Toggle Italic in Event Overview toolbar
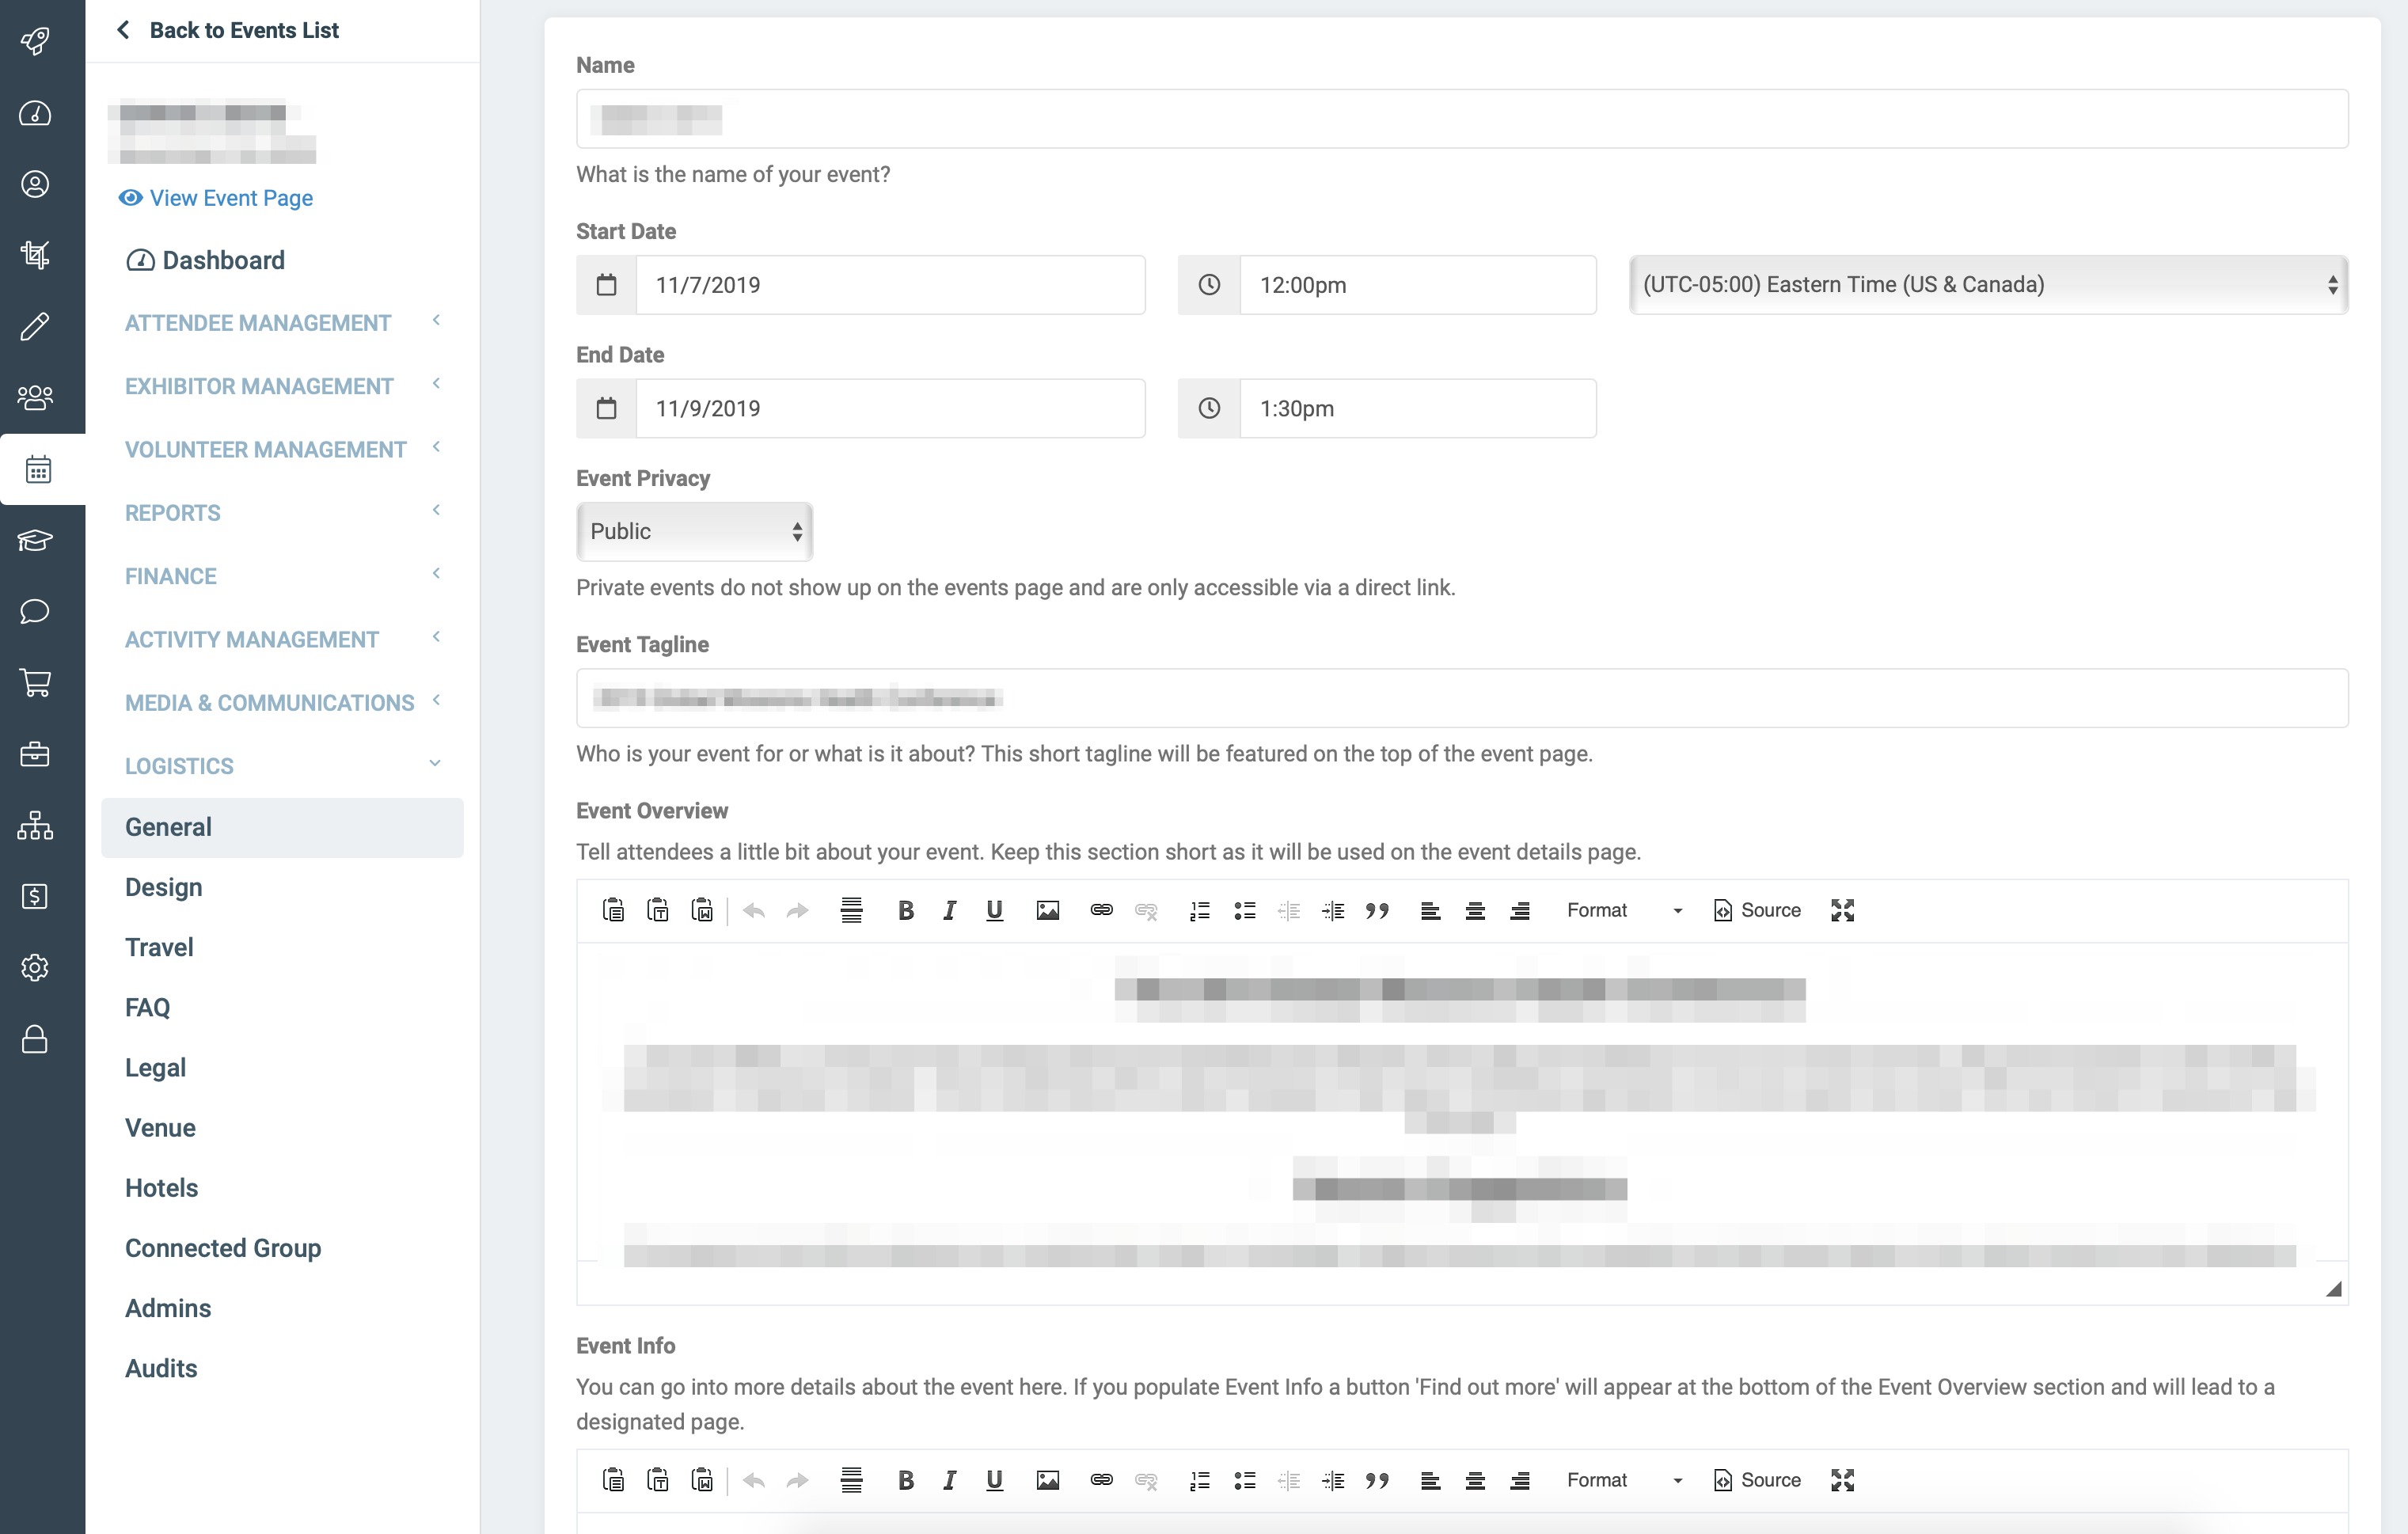Image resolution: width=2408 pixels, height=1534 pixels. click(x=949, y=910)
